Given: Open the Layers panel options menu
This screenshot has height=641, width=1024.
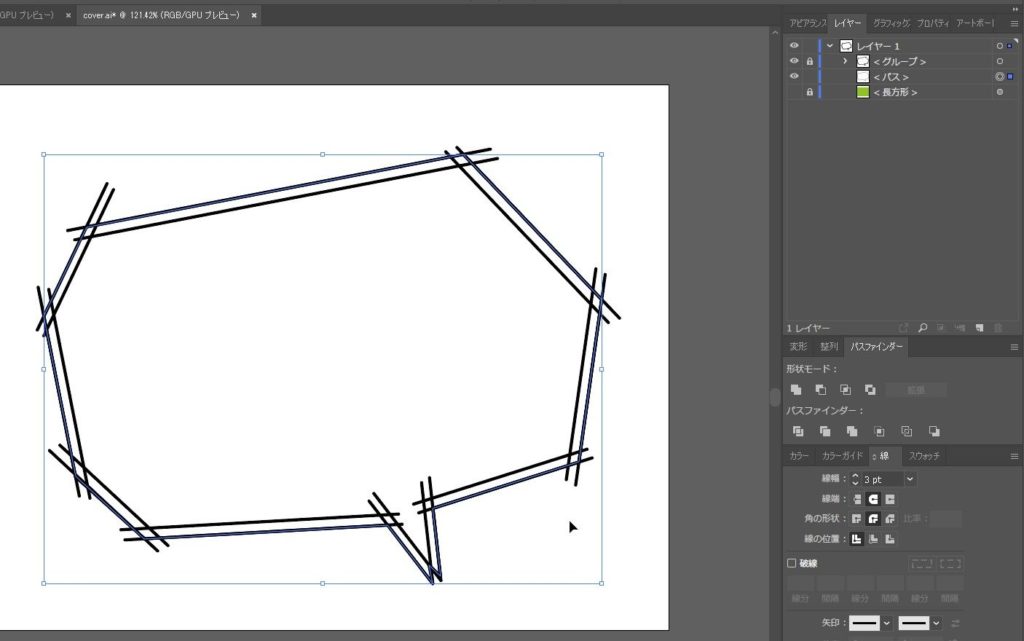Looking at the screenshot, I should (1013, 23).
